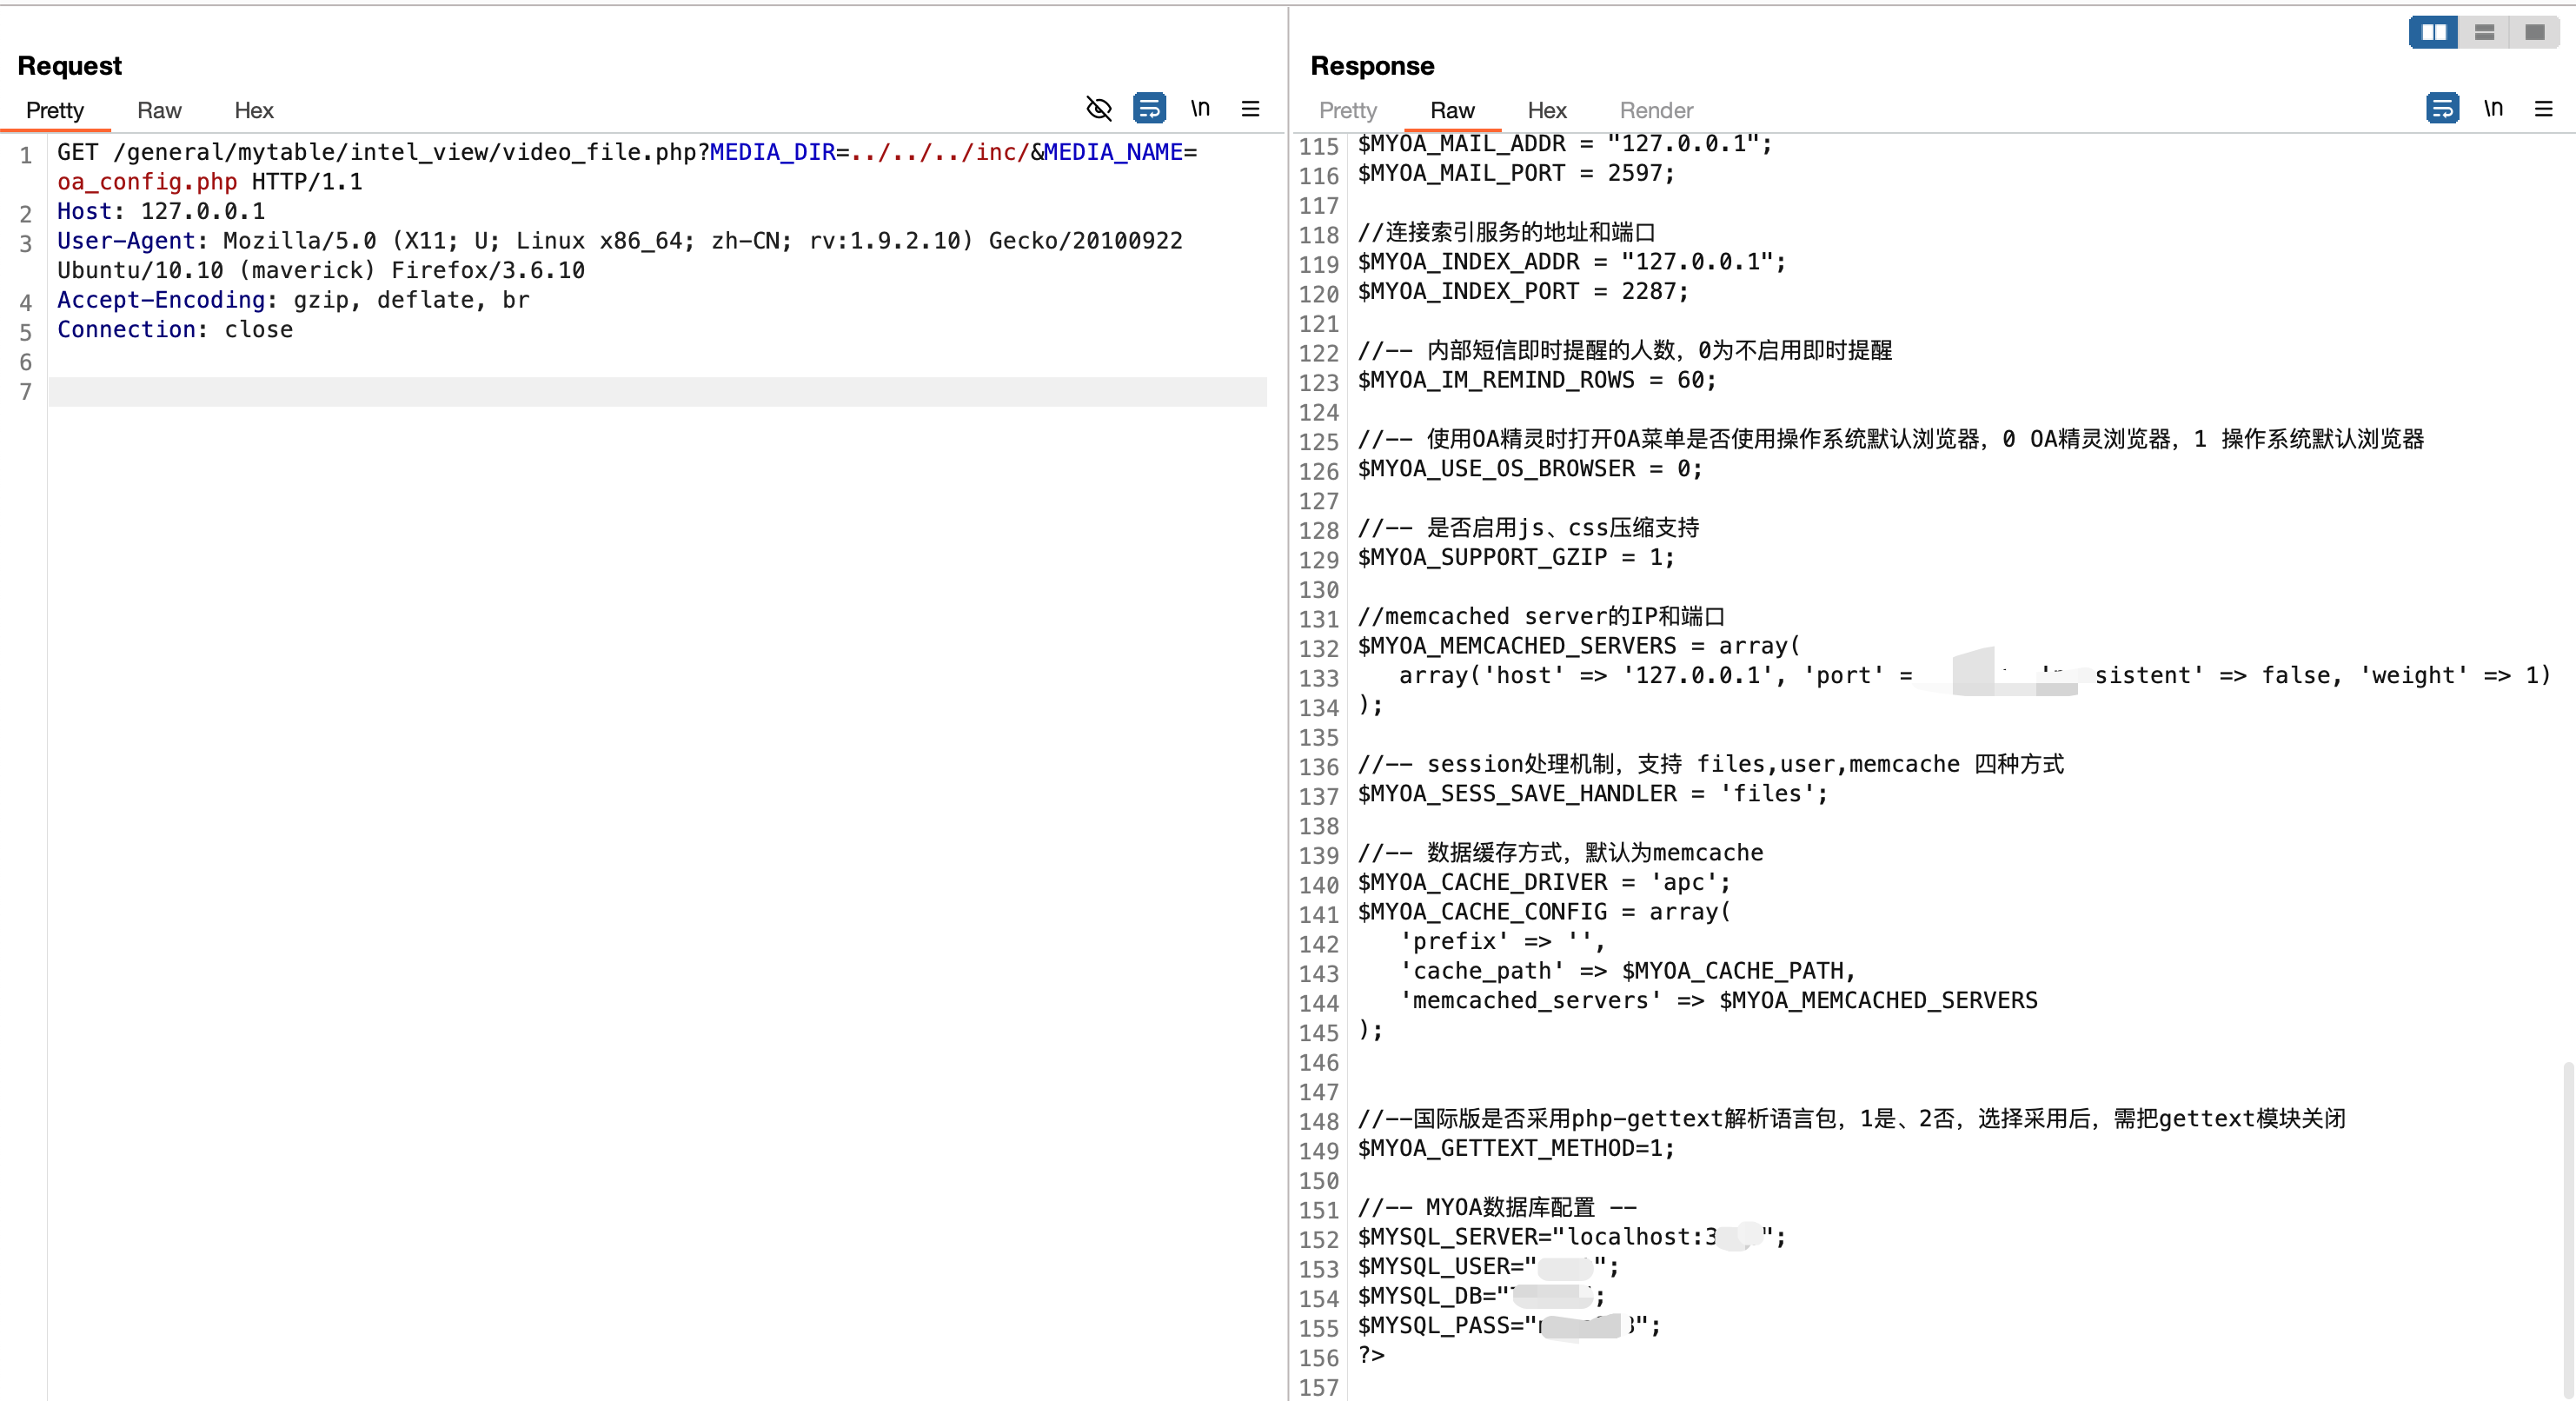Click the closing ?> PHP tag
Image resolution: width=2576 pixels, height=1401 pixels.
coord(1371,1355)
